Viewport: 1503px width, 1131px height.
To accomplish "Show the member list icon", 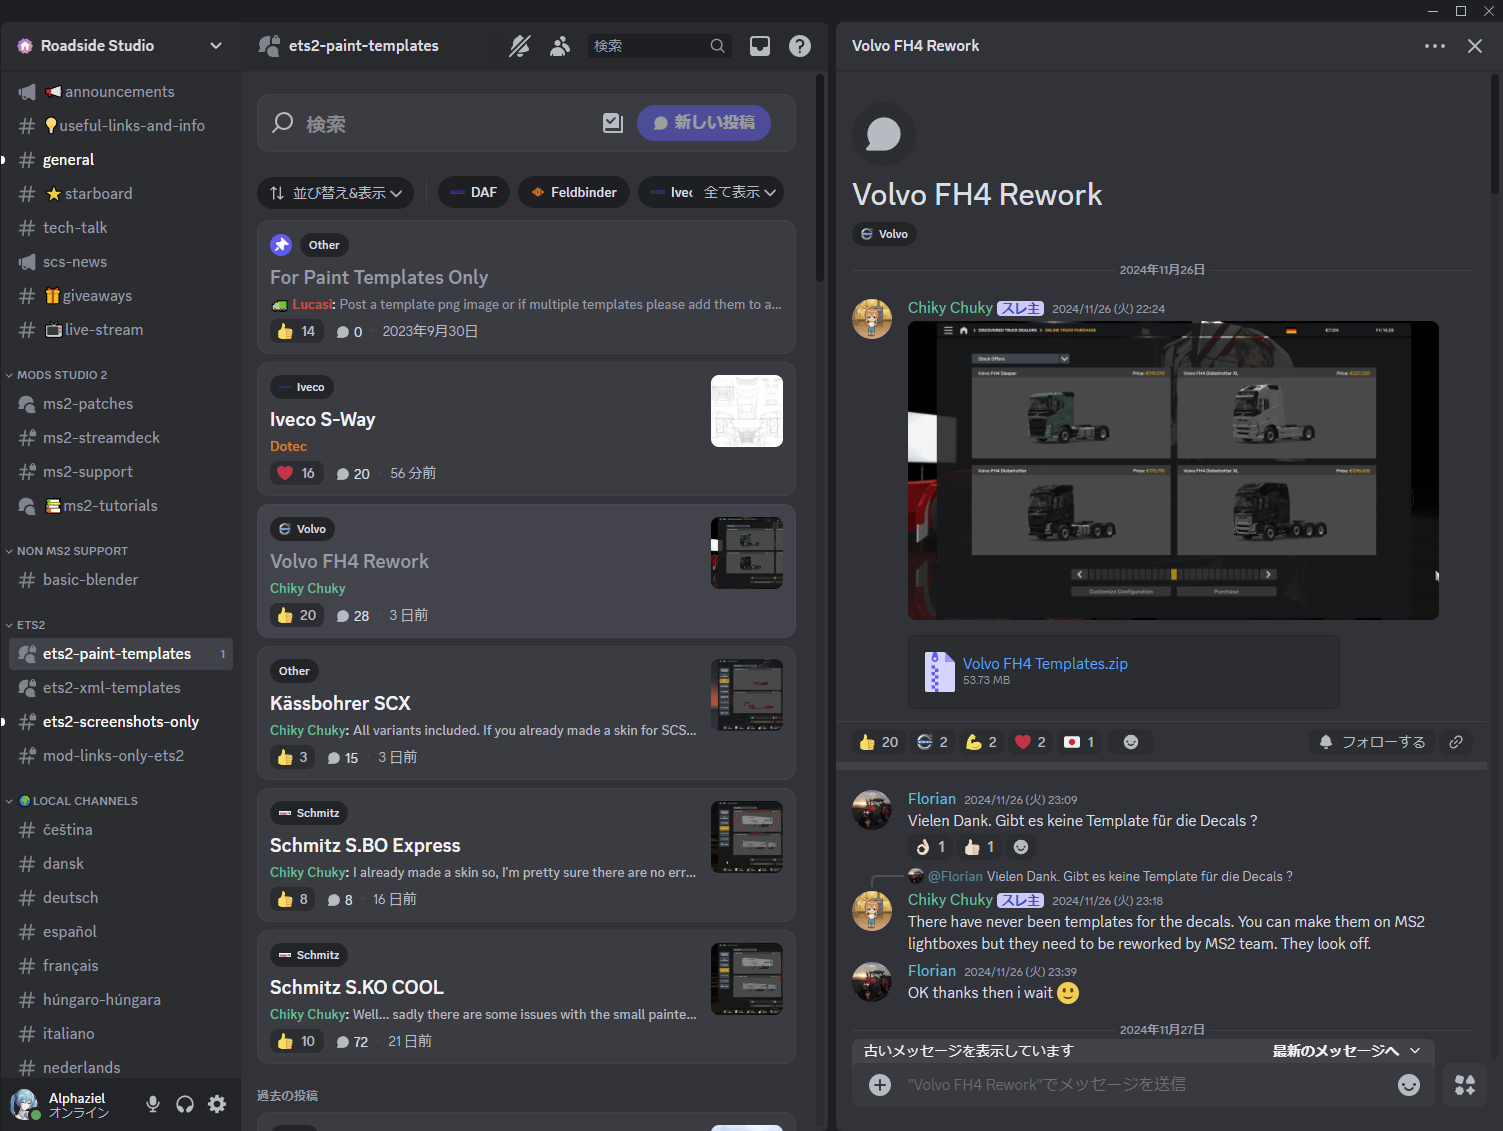I will [x=560, y=46].
